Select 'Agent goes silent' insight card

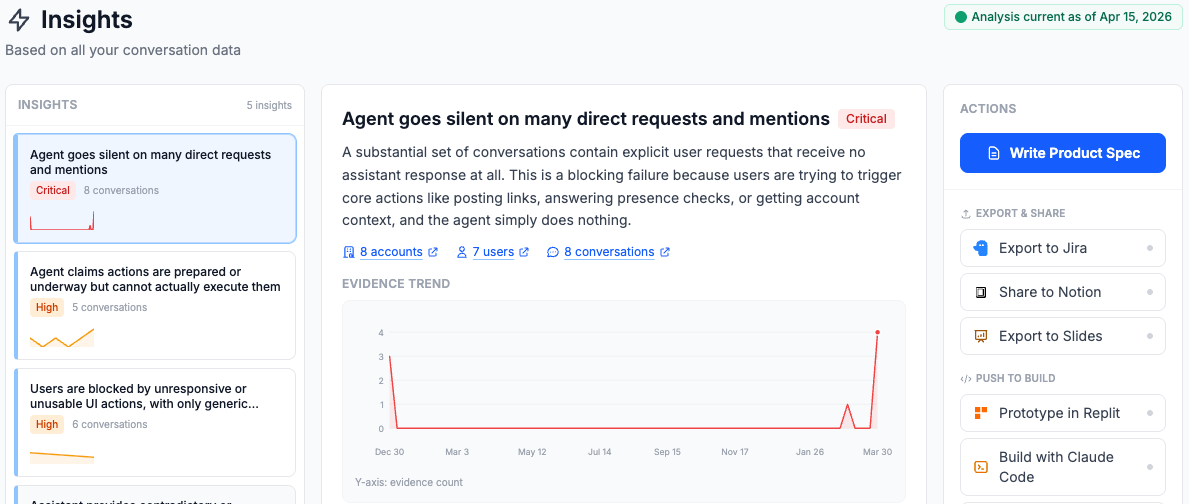[x=155, y=189]
